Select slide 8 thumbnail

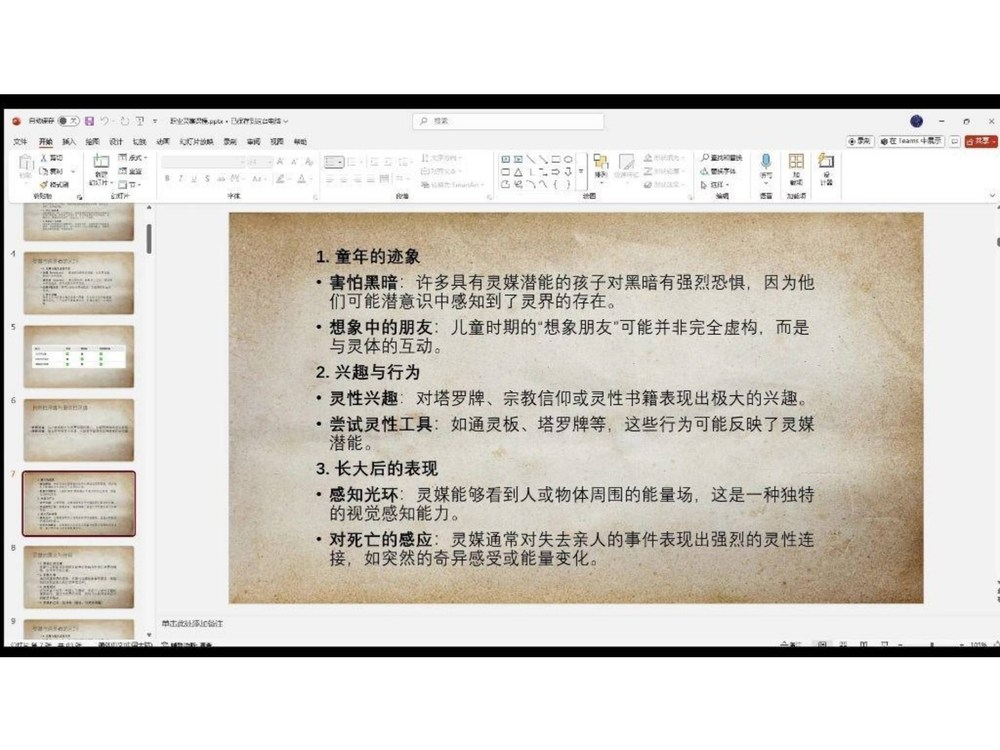click(x=79, y=577)
